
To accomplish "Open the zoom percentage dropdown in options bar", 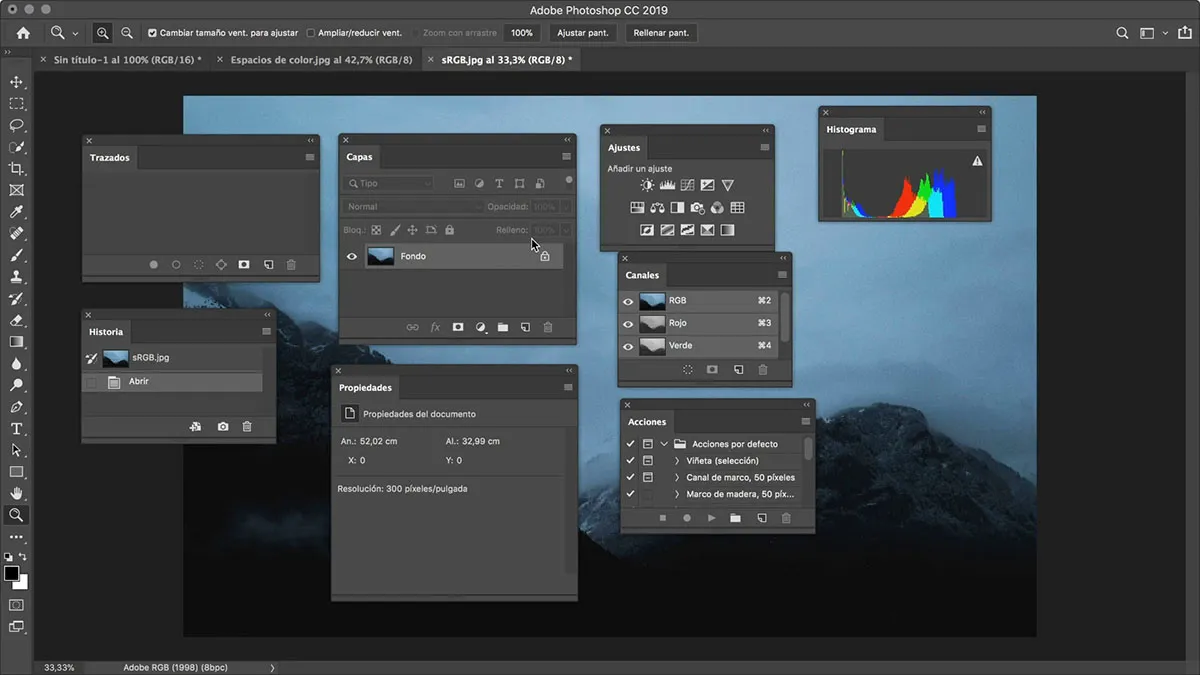I will click(521, 32).
